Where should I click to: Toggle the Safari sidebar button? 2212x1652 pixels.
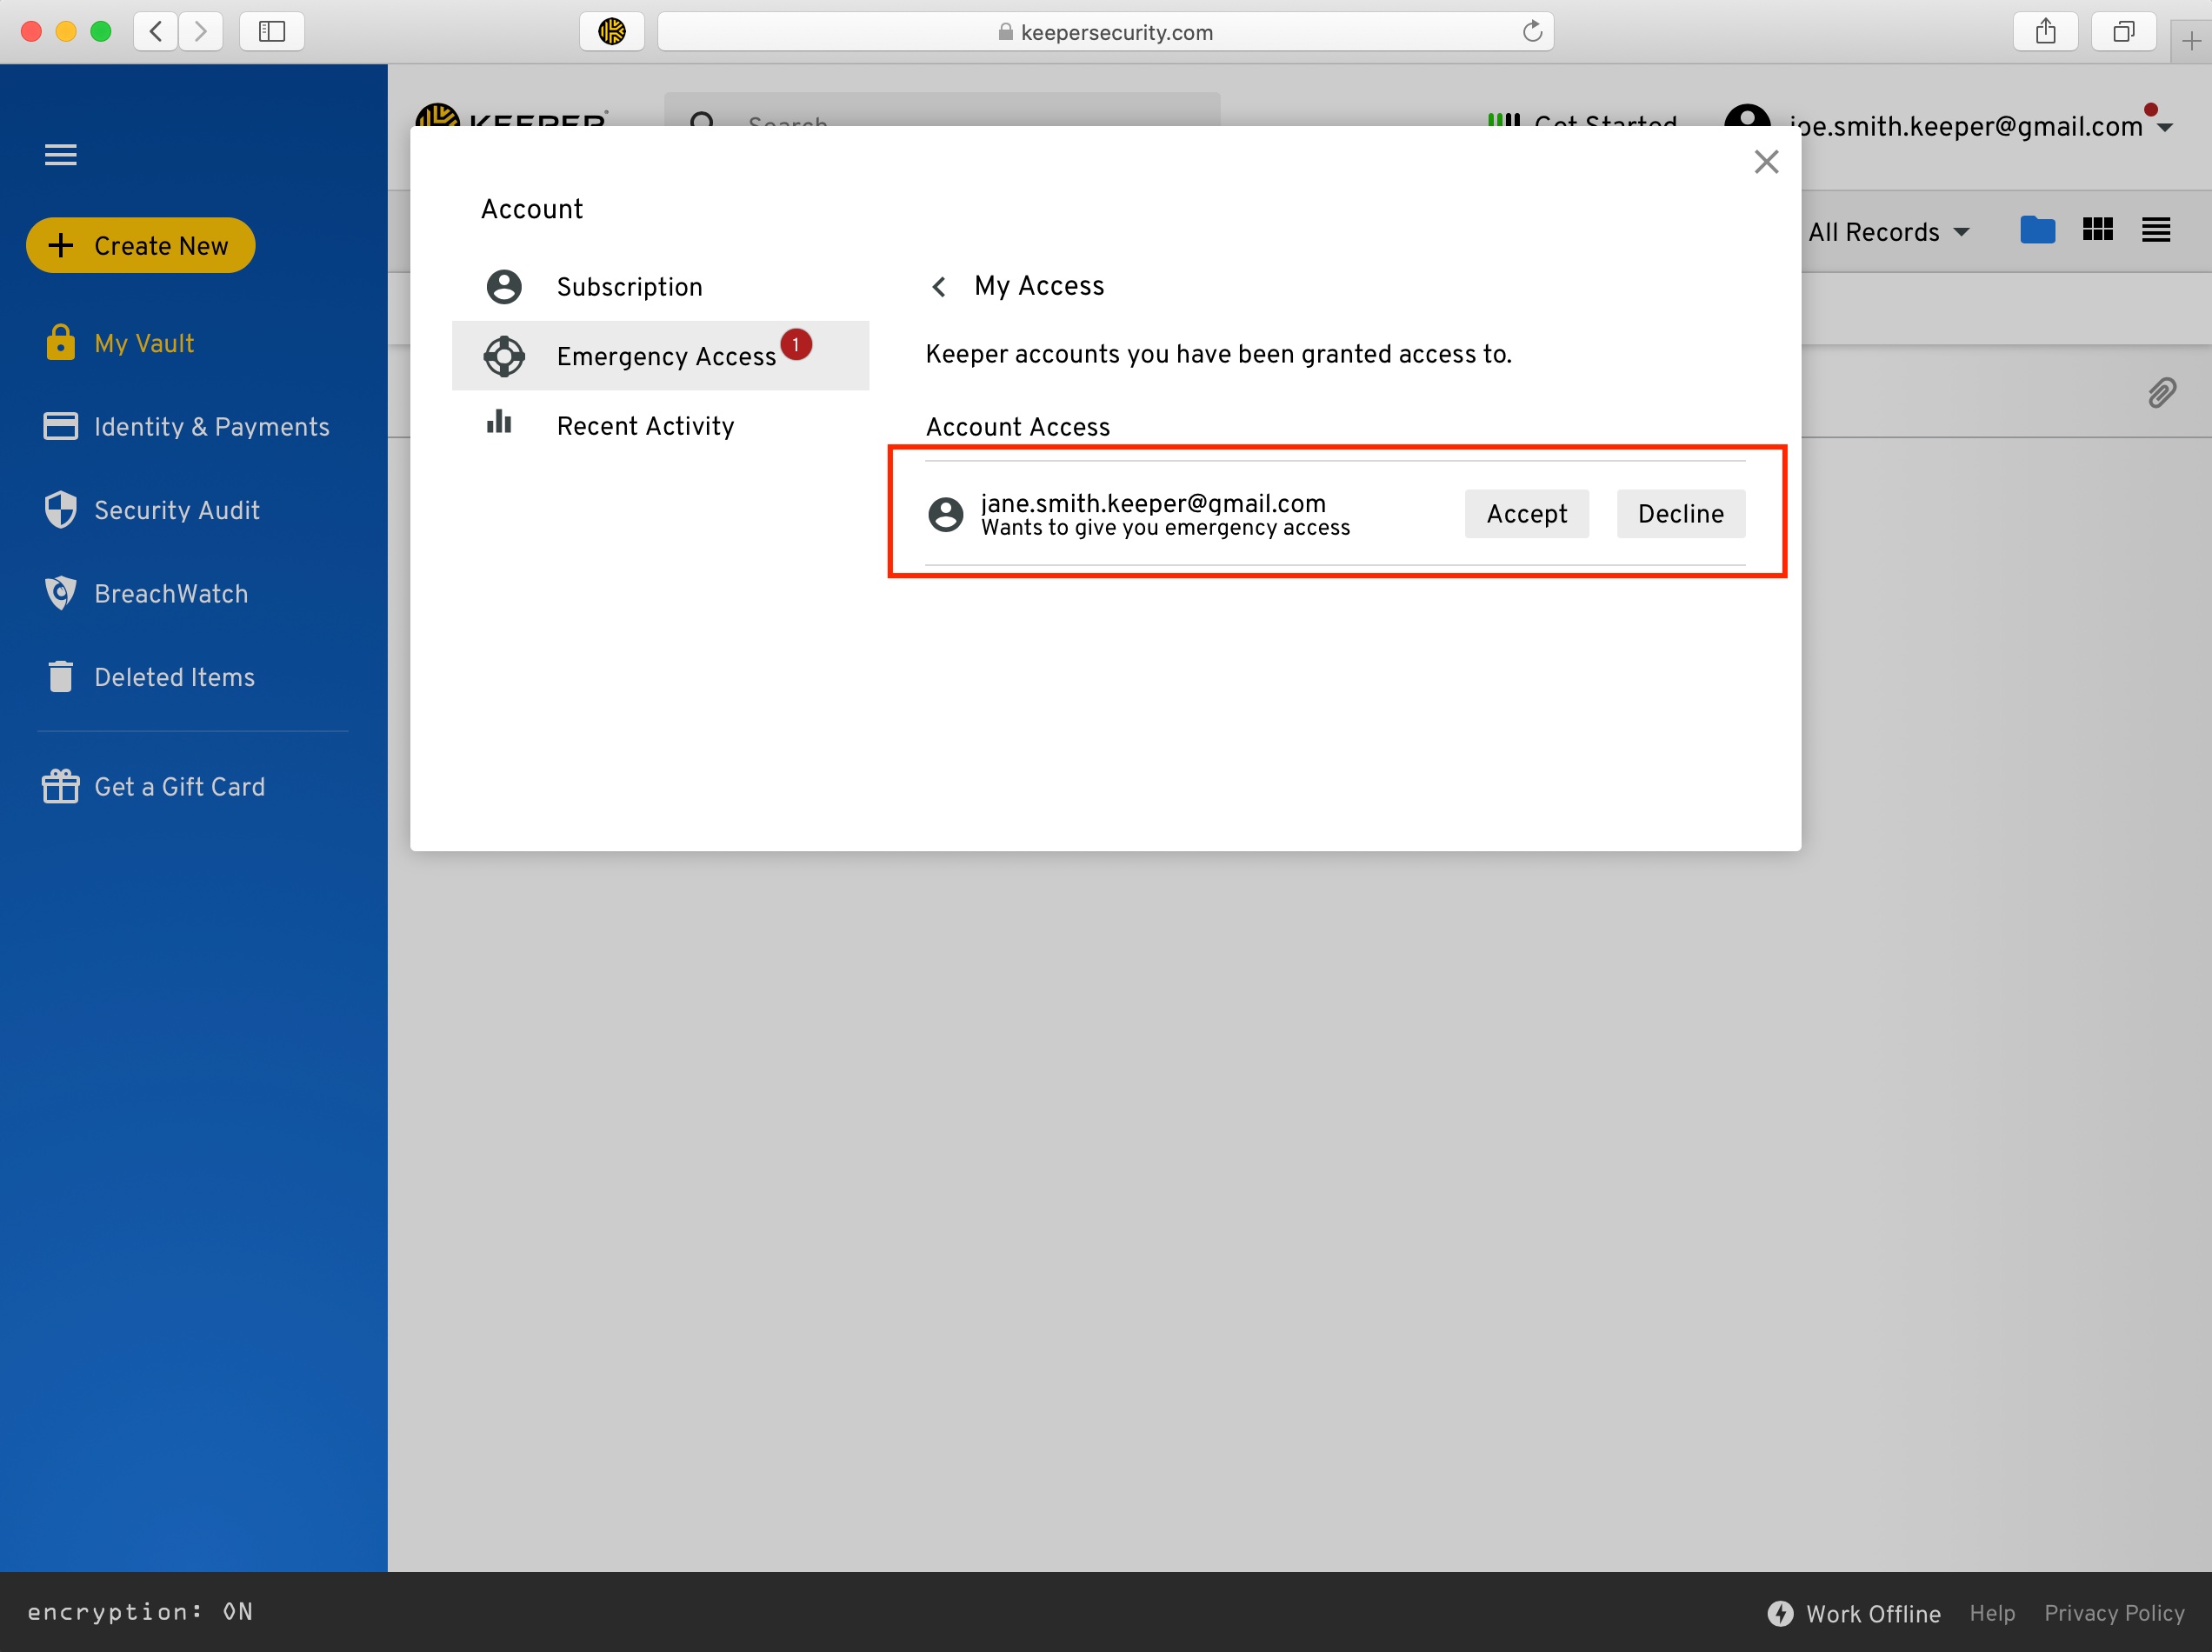[x=272, y=32]
